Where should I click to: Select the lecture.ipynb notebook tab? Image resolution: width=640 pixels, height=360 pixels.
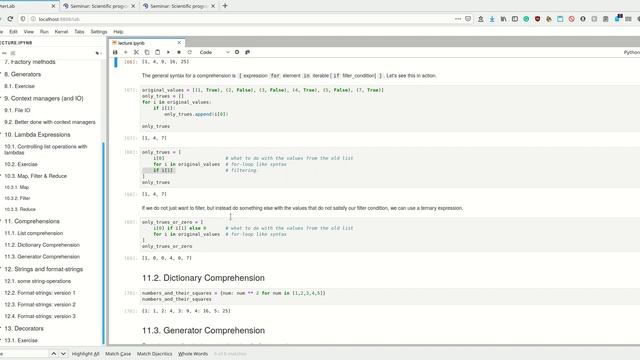pos(146,43)
